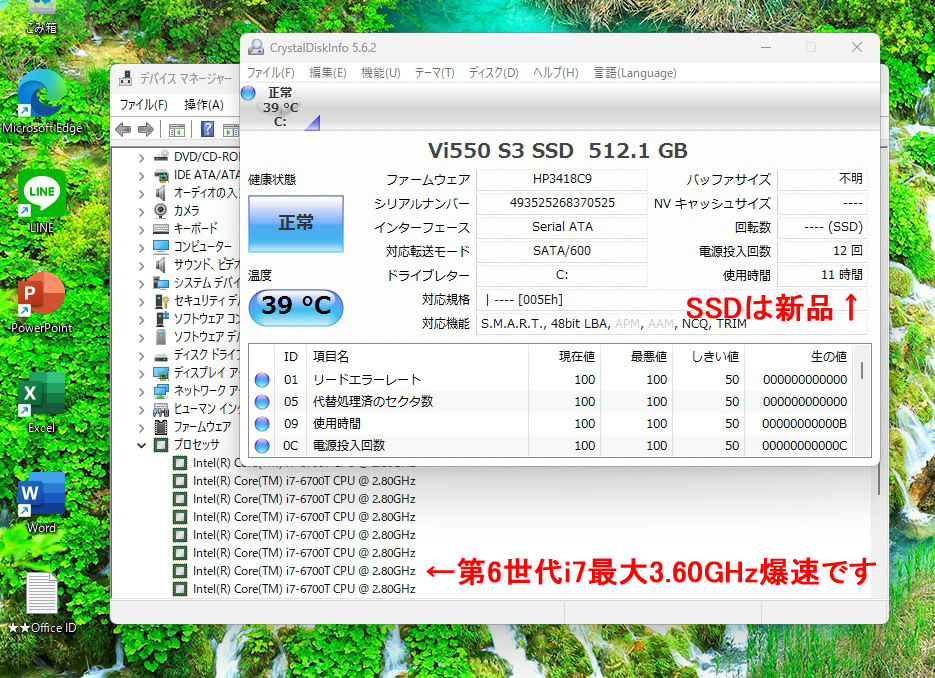935x678 pixels.
Task: Expand the DVD/CD-ROM tree node
Action: pyautogui.click(x=141, y=158)
